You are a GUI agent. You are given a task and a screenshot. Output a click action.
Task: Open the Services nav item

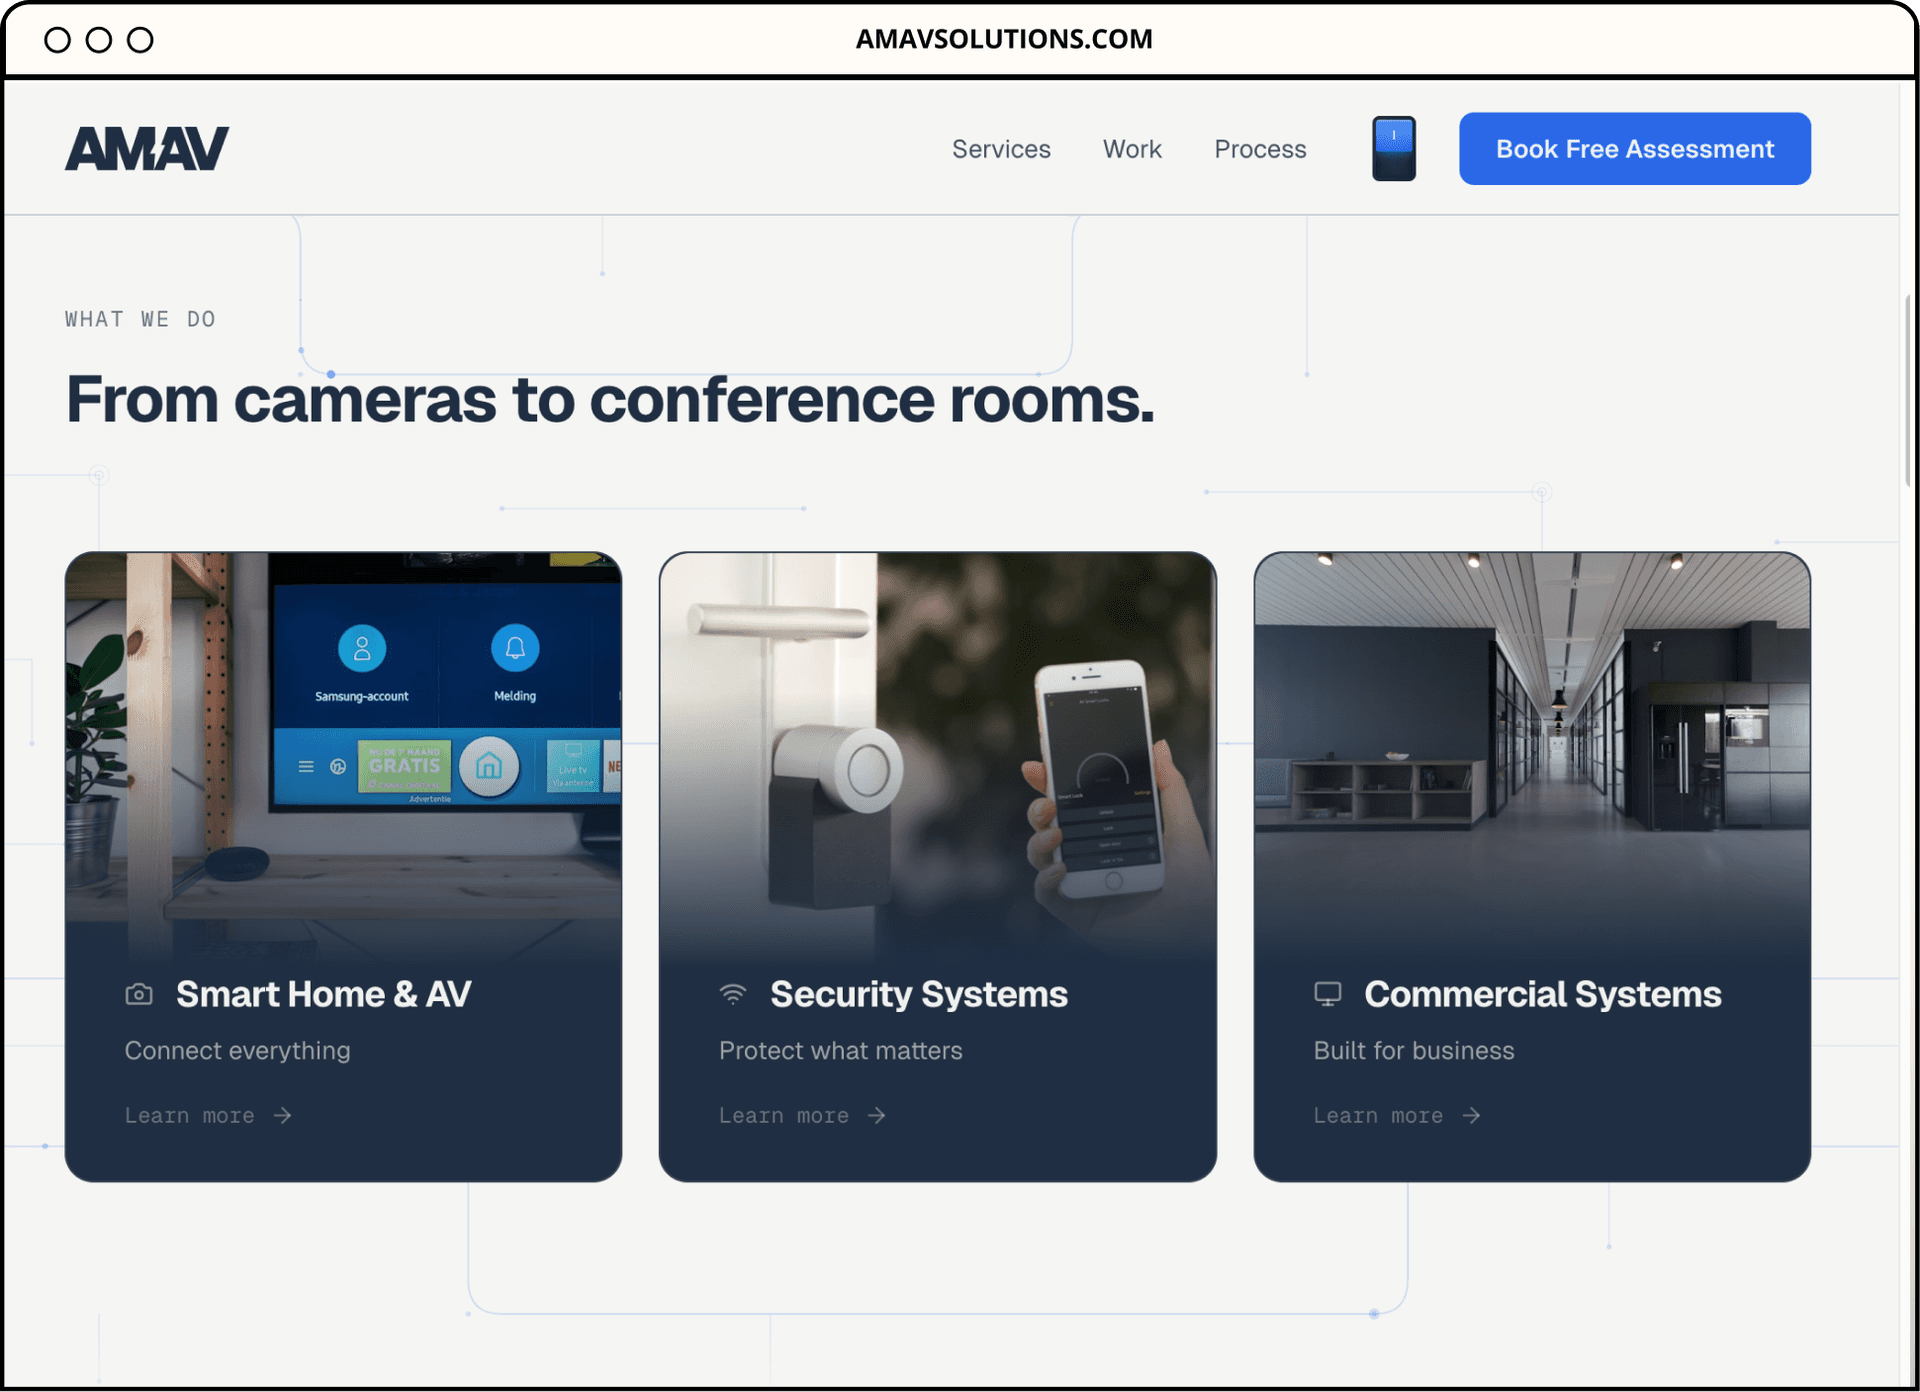[x=1001, y=149]
